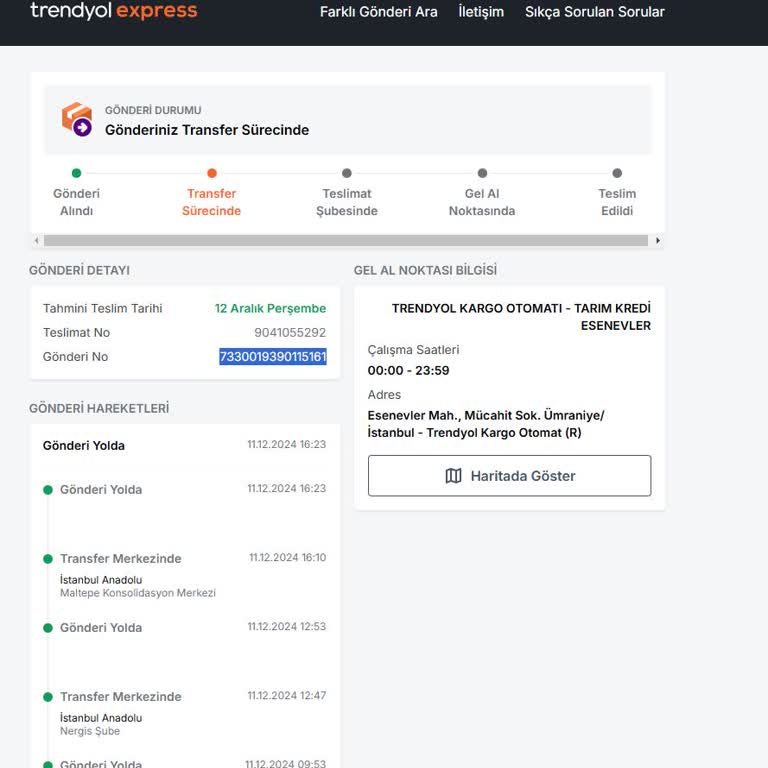The image size is (768, 768).
Task: Click the Gönderi Alındı step dot
Action: (76, 173)
